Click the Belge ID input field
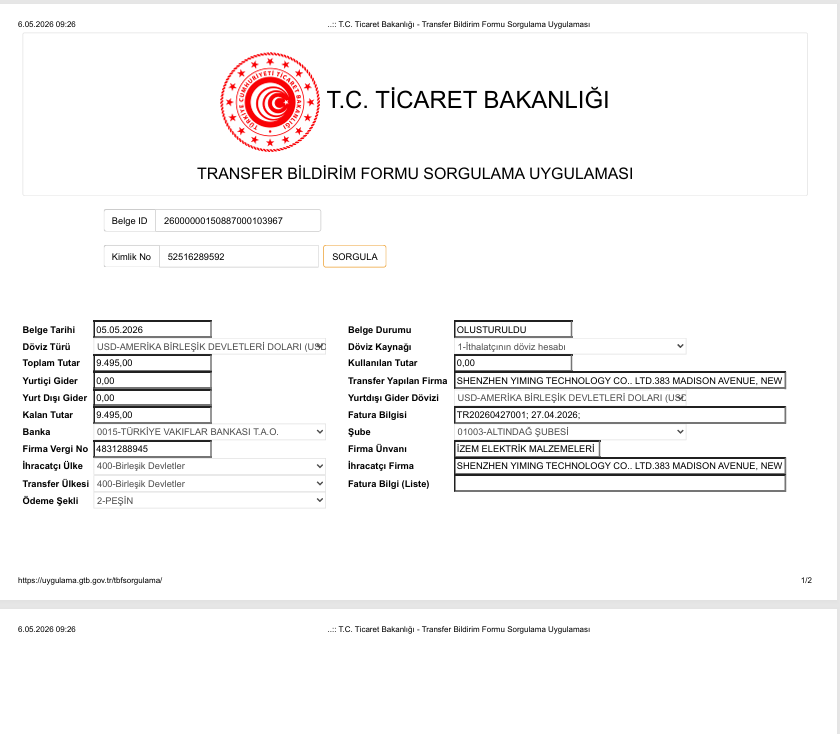The image size is (840, 734). click(238, 221)
